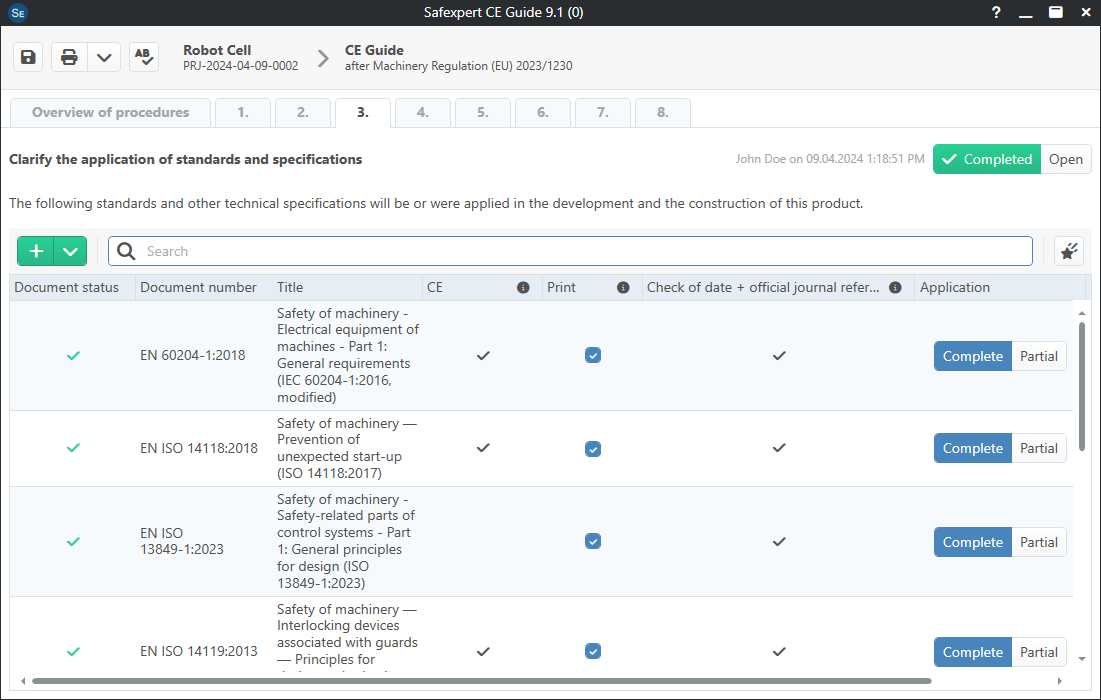Open the add-button dropdown chevron
The width and height of the screenshot is (1101, 700).
pos(68,251)
